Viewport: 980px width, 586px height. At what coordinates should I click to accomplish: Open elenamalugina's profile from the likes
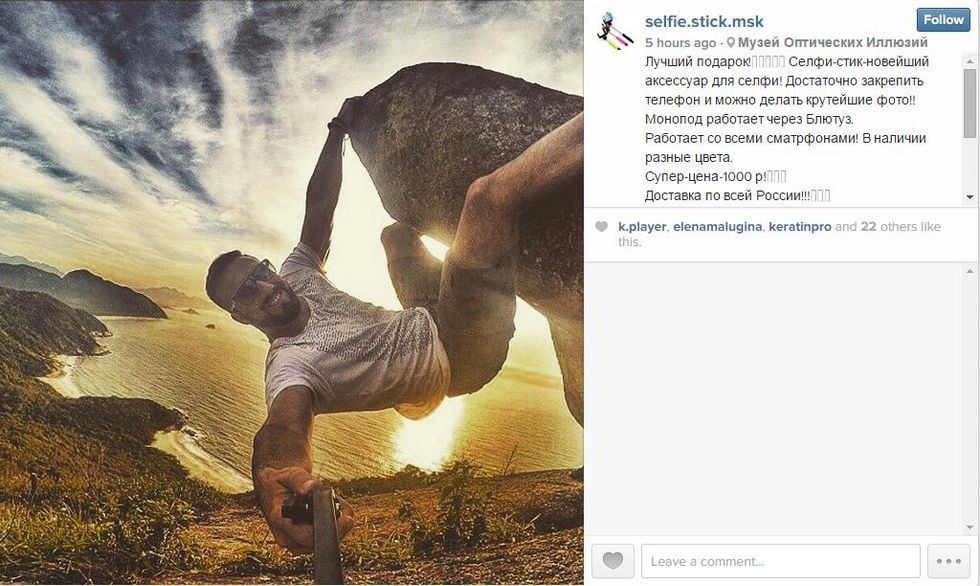717,227
